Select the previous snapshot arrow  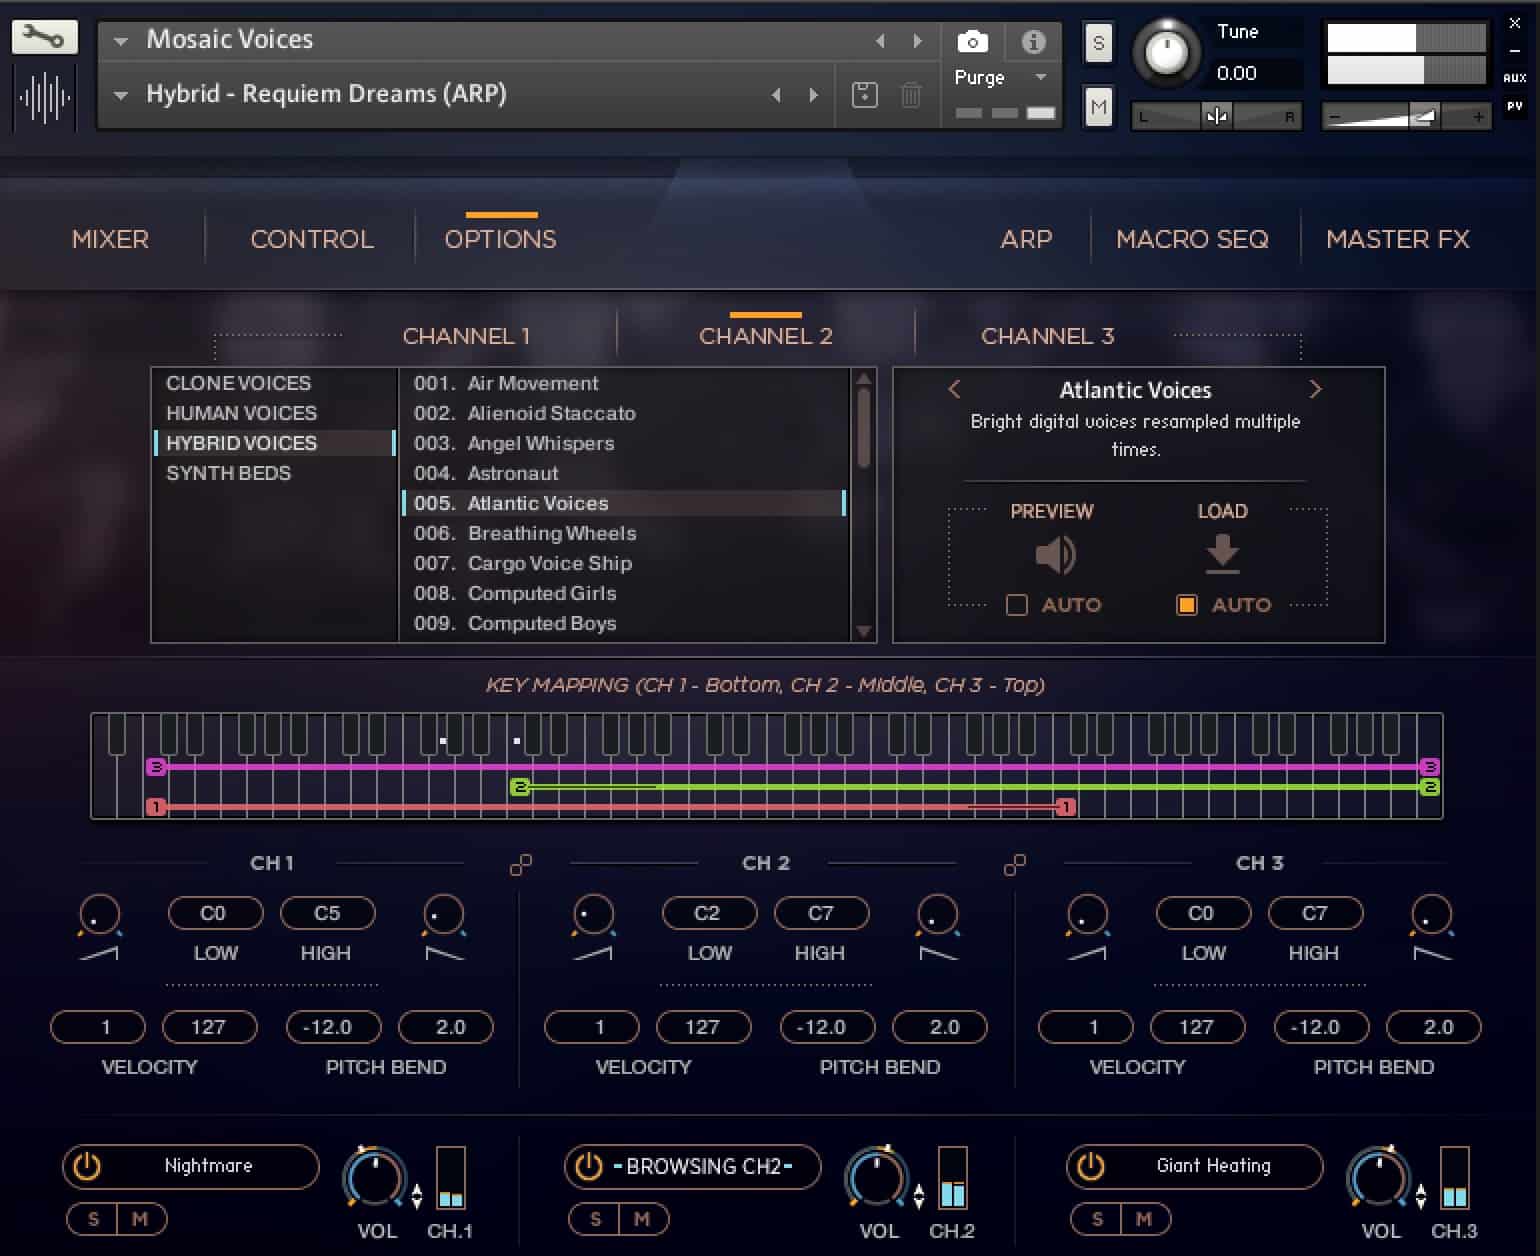tap(776, 95)
